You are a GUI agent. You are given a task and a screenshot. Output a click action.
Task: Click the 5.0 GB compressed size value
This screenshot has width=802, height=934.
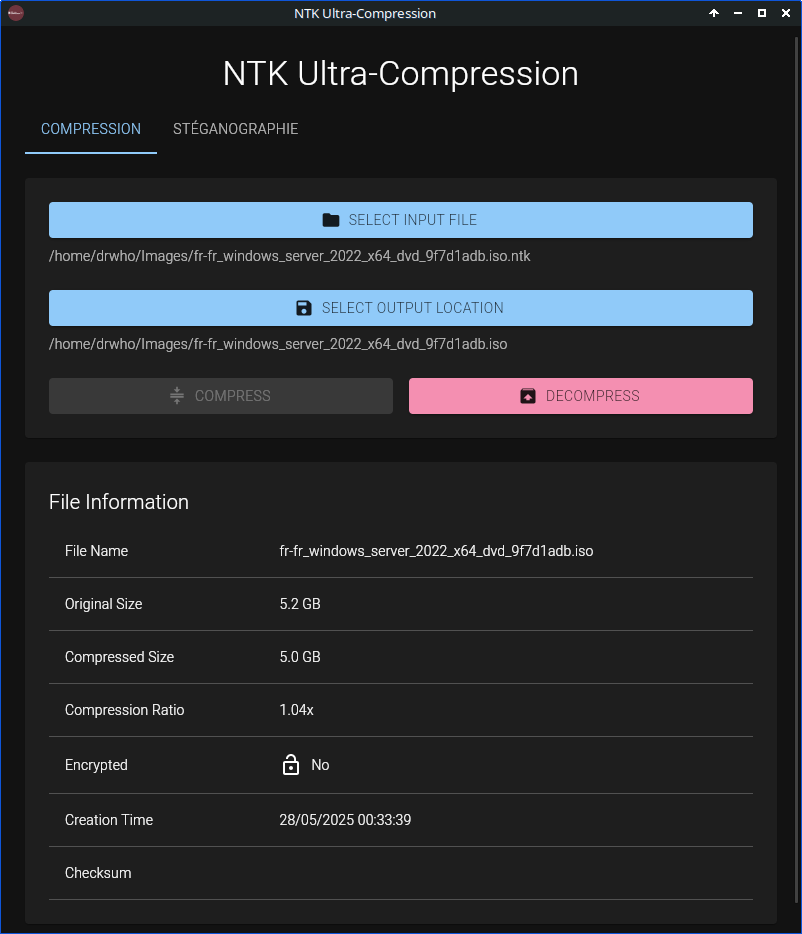[x=300, y=657]
